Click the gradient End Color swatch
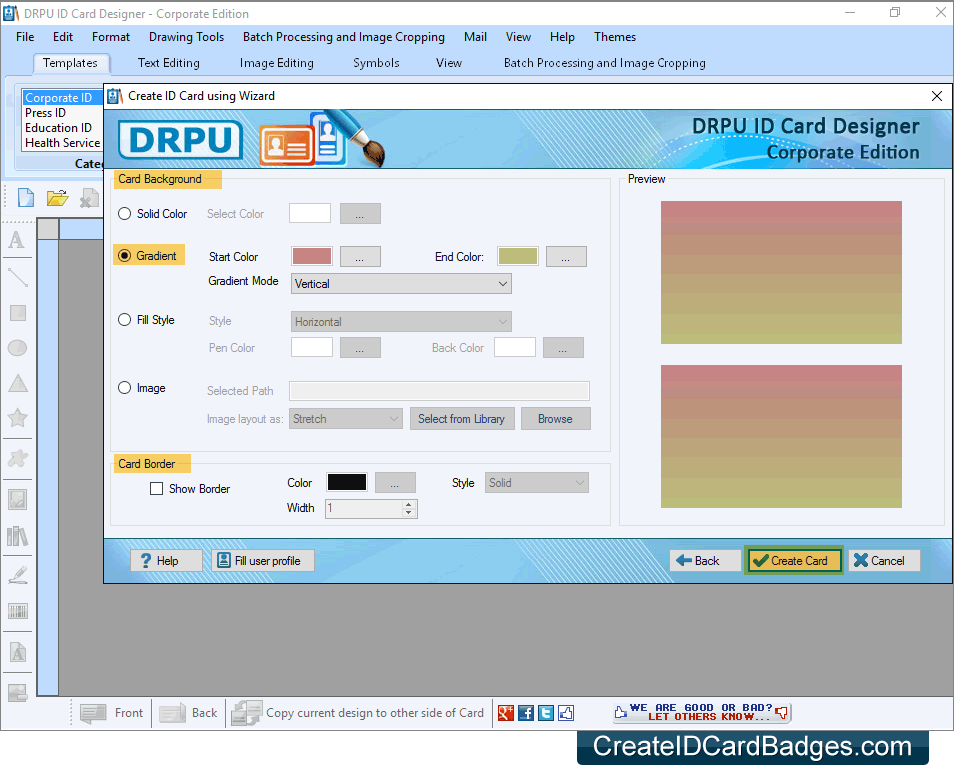 [518, 256]
